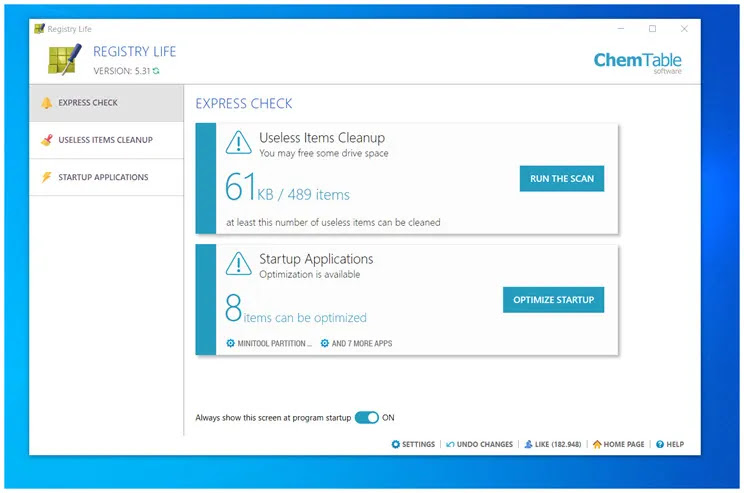Image resolution: width=744 pixels, height=493 pixels.
Task: Open Settings link text in footer
Action: pyautogui.click(x=418, y=445)
